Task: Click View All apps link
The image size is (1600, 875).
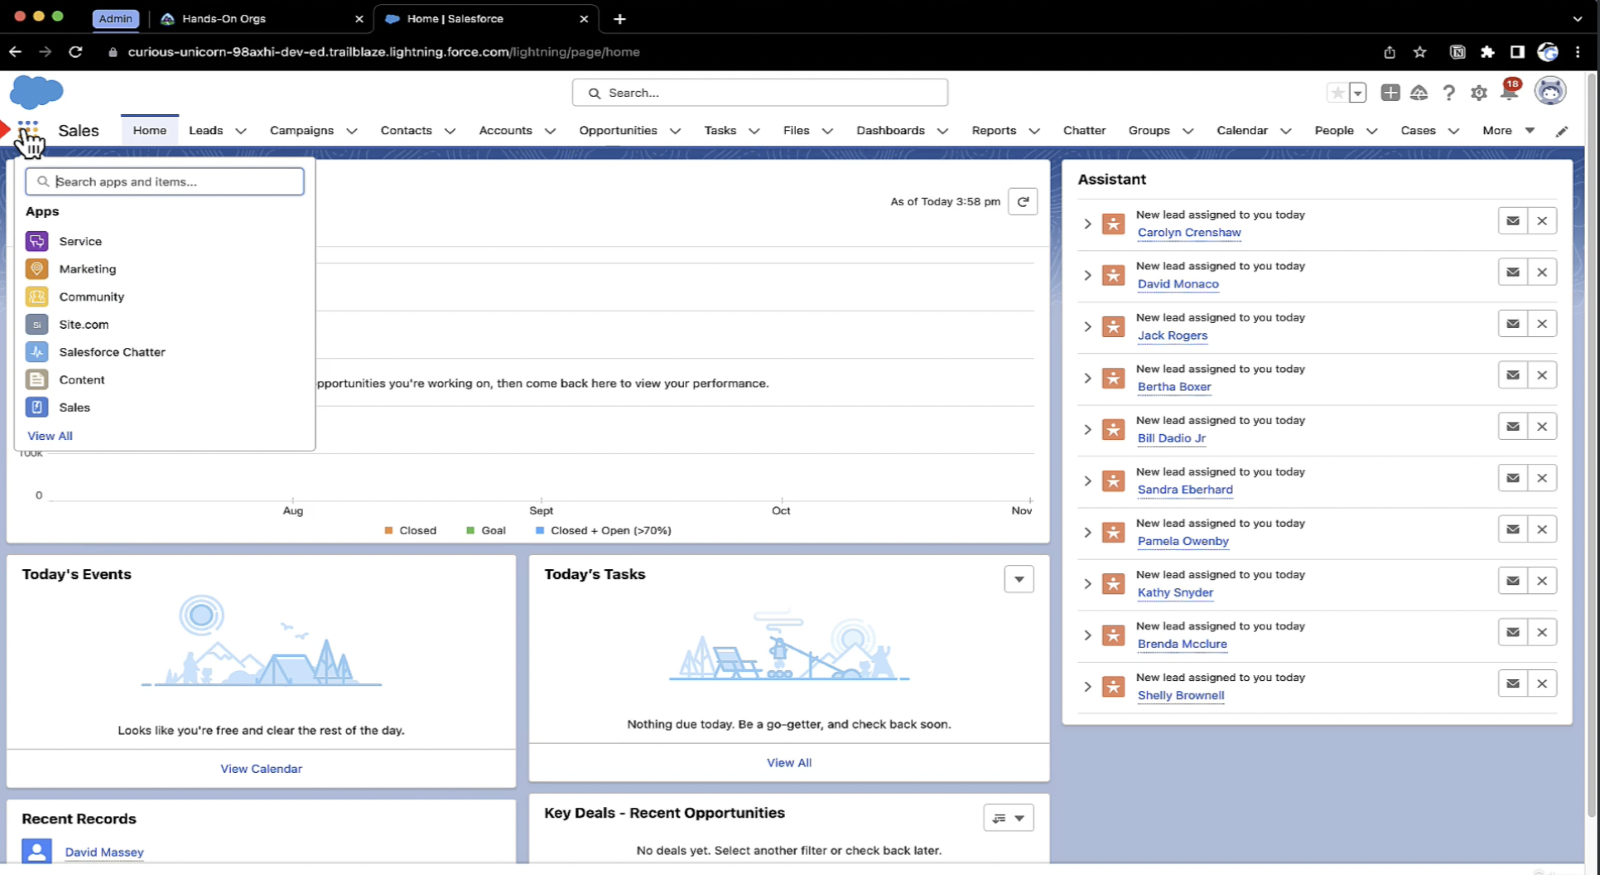Action: tap(50, 436)
